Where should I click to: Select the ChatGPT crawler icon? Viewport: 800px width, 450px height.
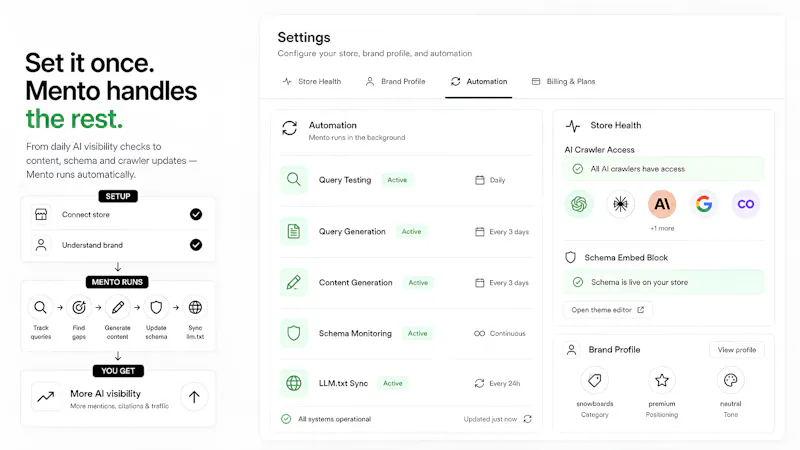tap(579, 204)
